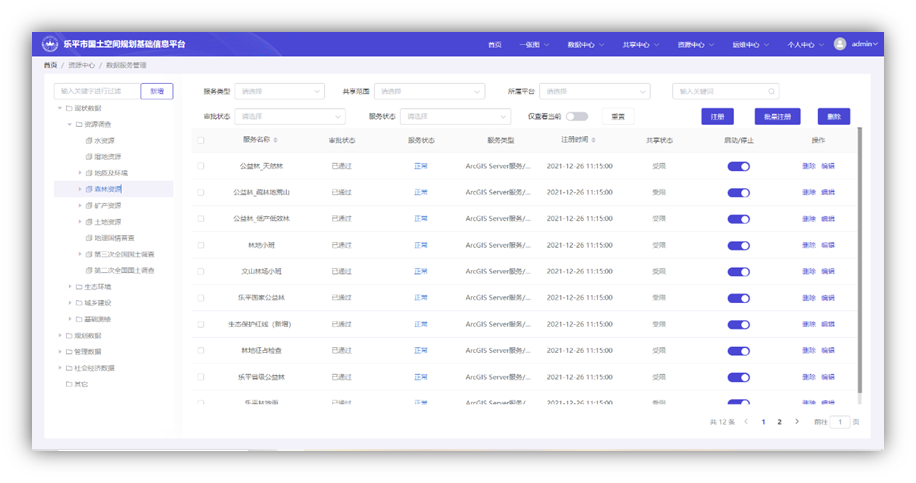Enable the 仅查看当前 switch
This screenshot has width=916, height=483.
tap(578, 116)
